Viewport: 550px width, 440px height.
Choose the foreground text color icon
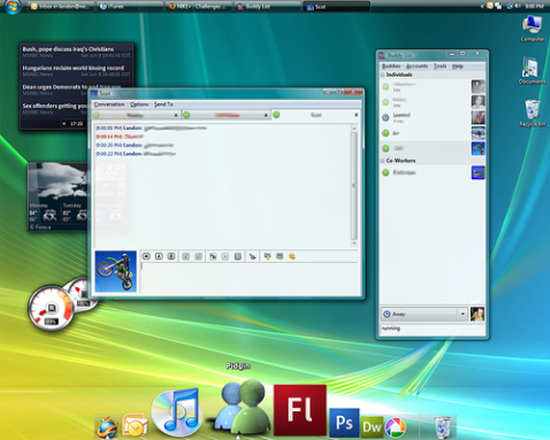click(225, 256)
